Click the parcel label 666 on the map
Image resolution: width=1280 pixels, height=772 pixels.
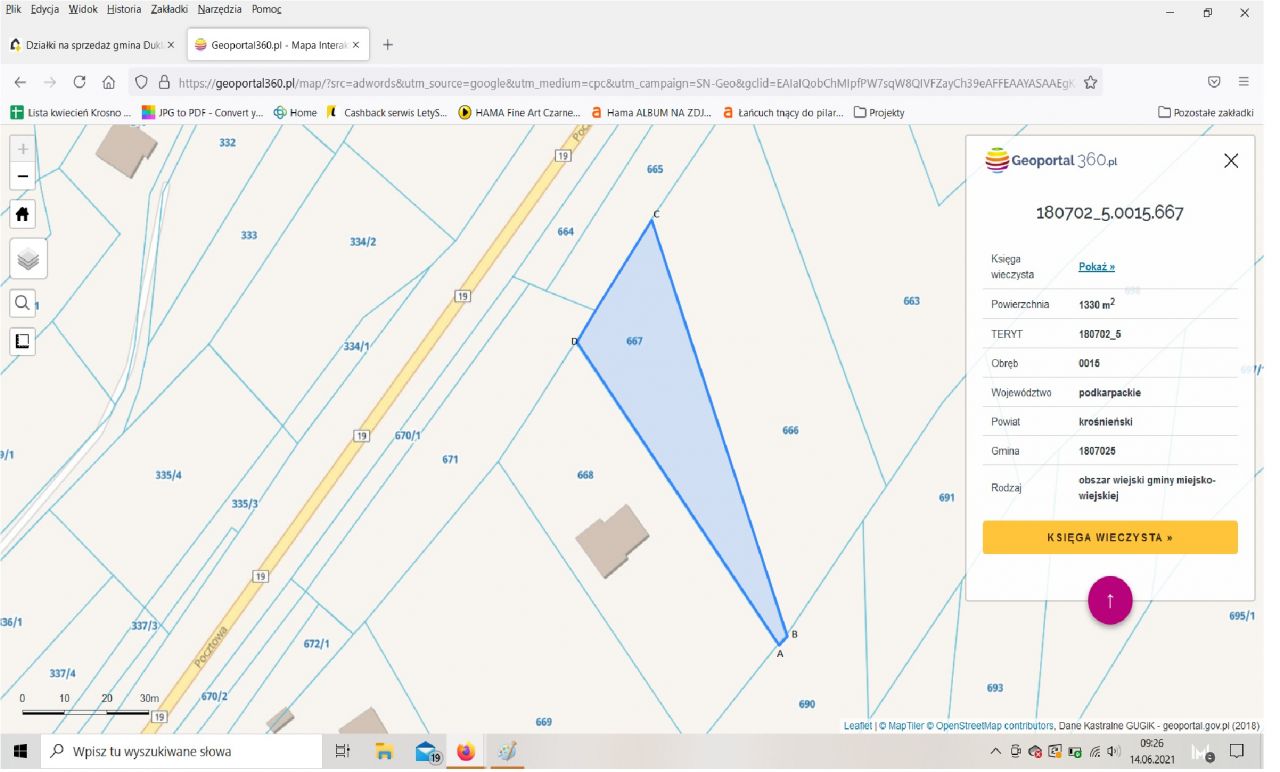coord(790,430)
